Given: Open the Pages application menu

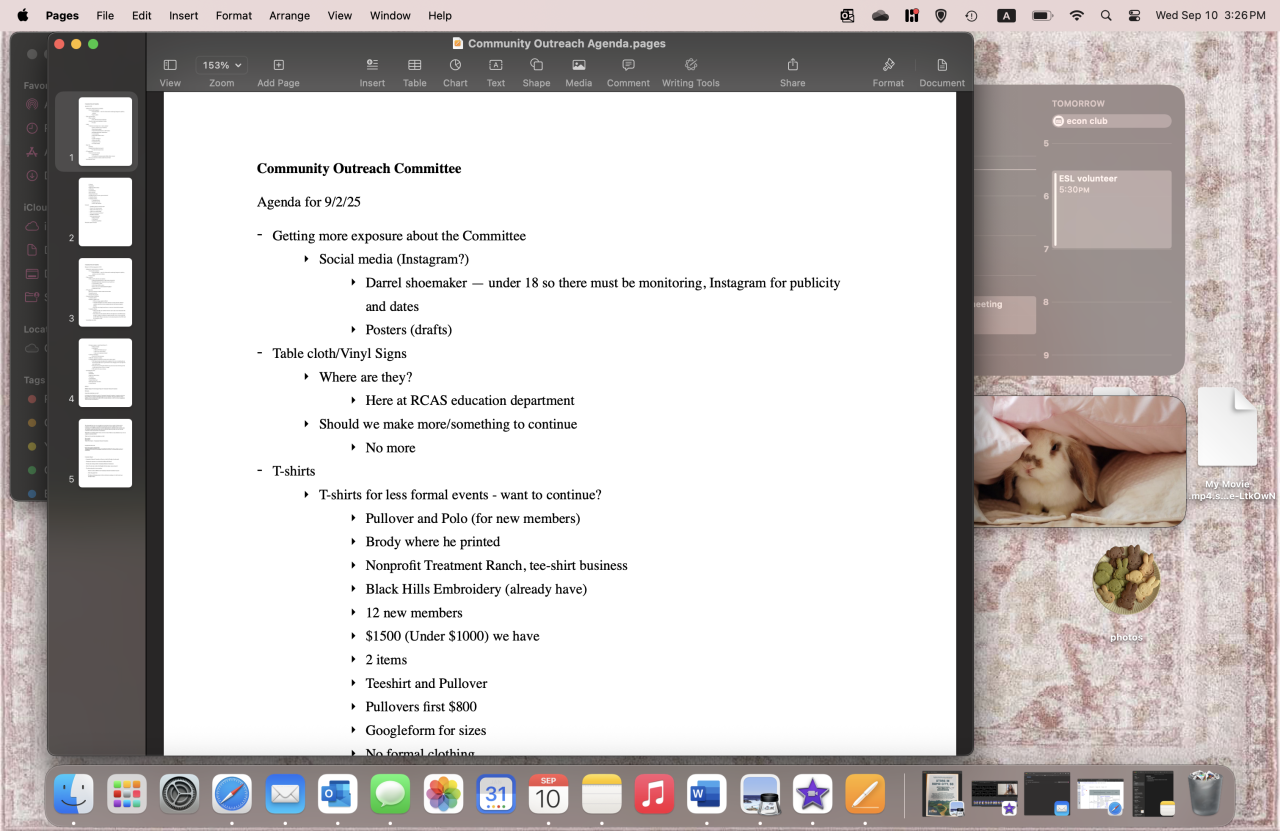Looking at the screenshot, I should [x=62, y=15].
